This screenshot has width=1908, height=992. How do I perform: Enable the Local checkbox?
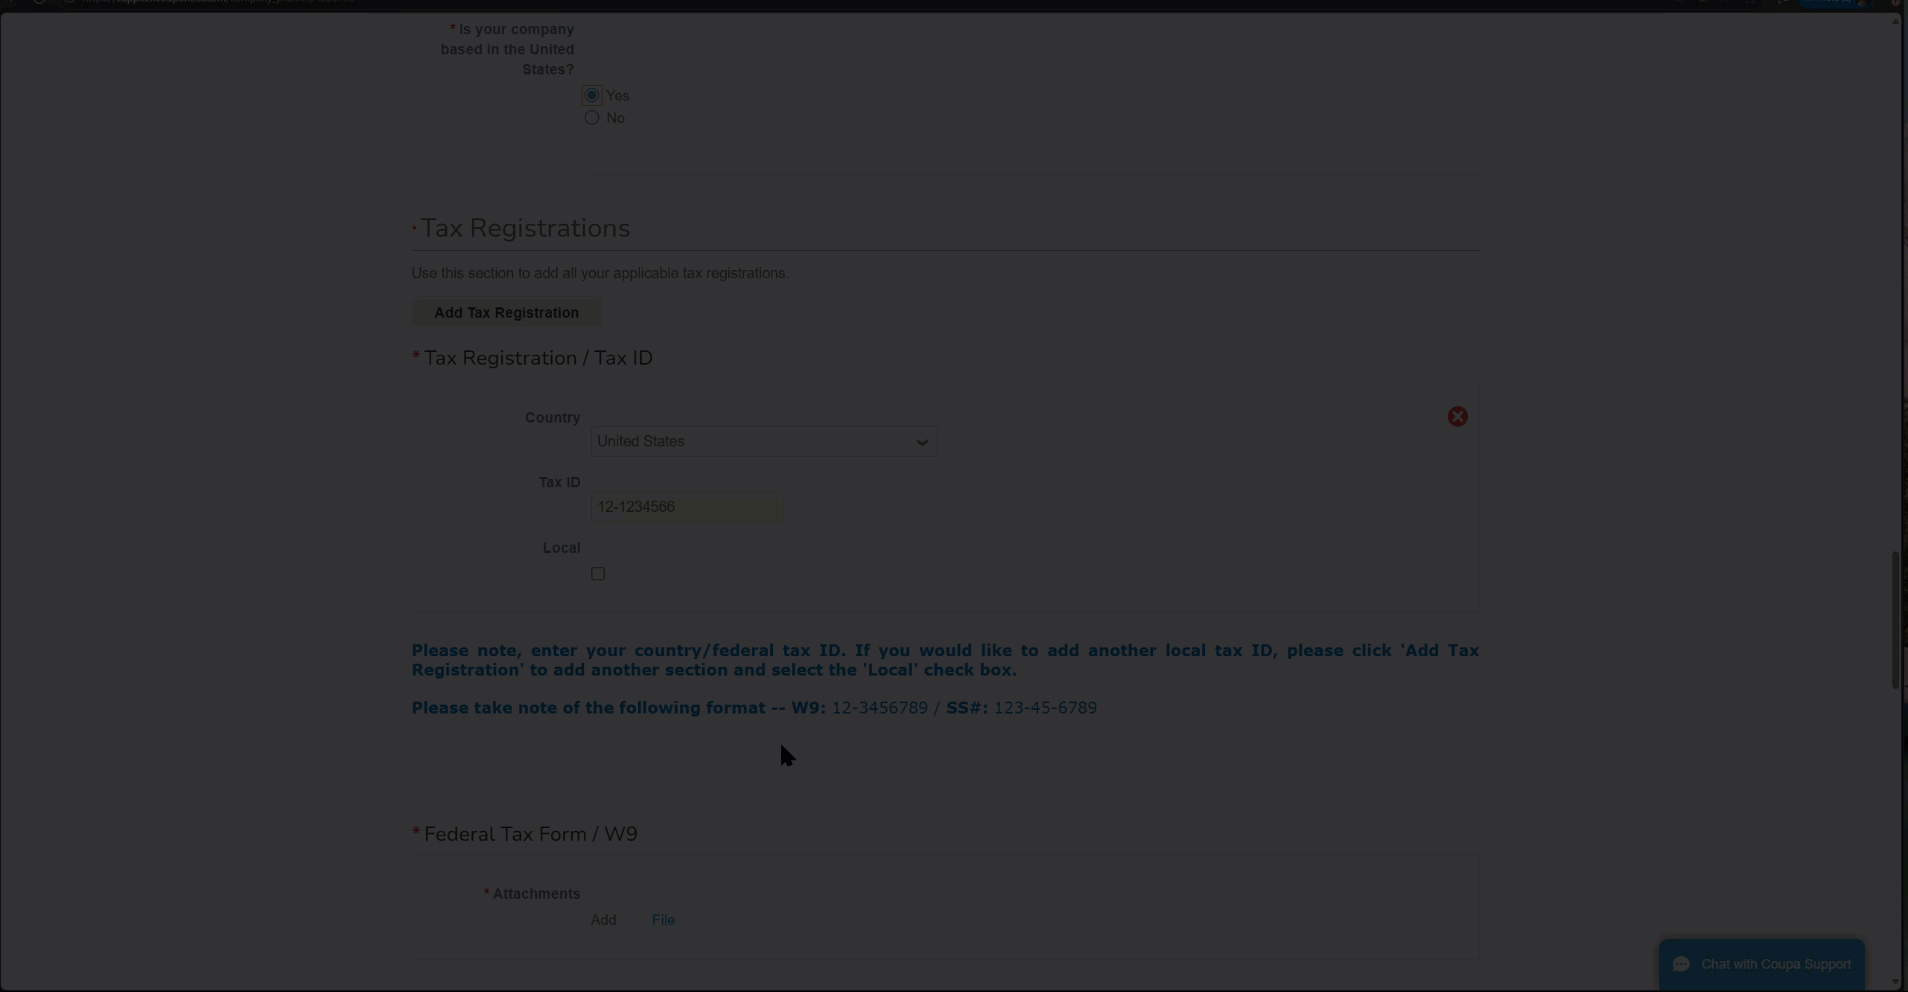point(598,574)
